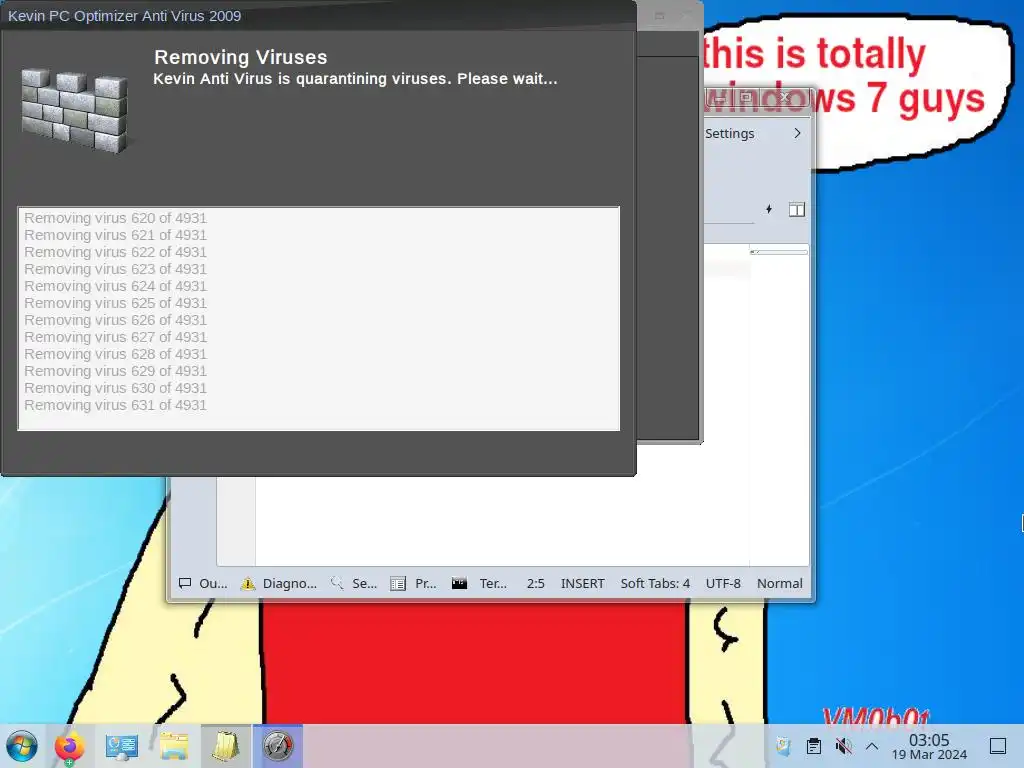Click the brick wall firewall icon

pos(74,111)
